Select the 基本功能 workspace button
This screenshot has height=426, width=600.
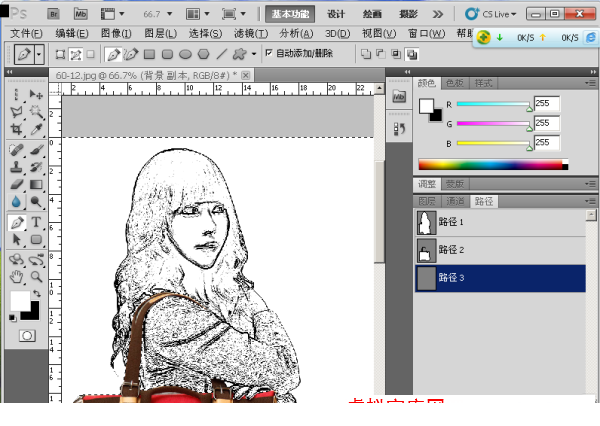290,14
